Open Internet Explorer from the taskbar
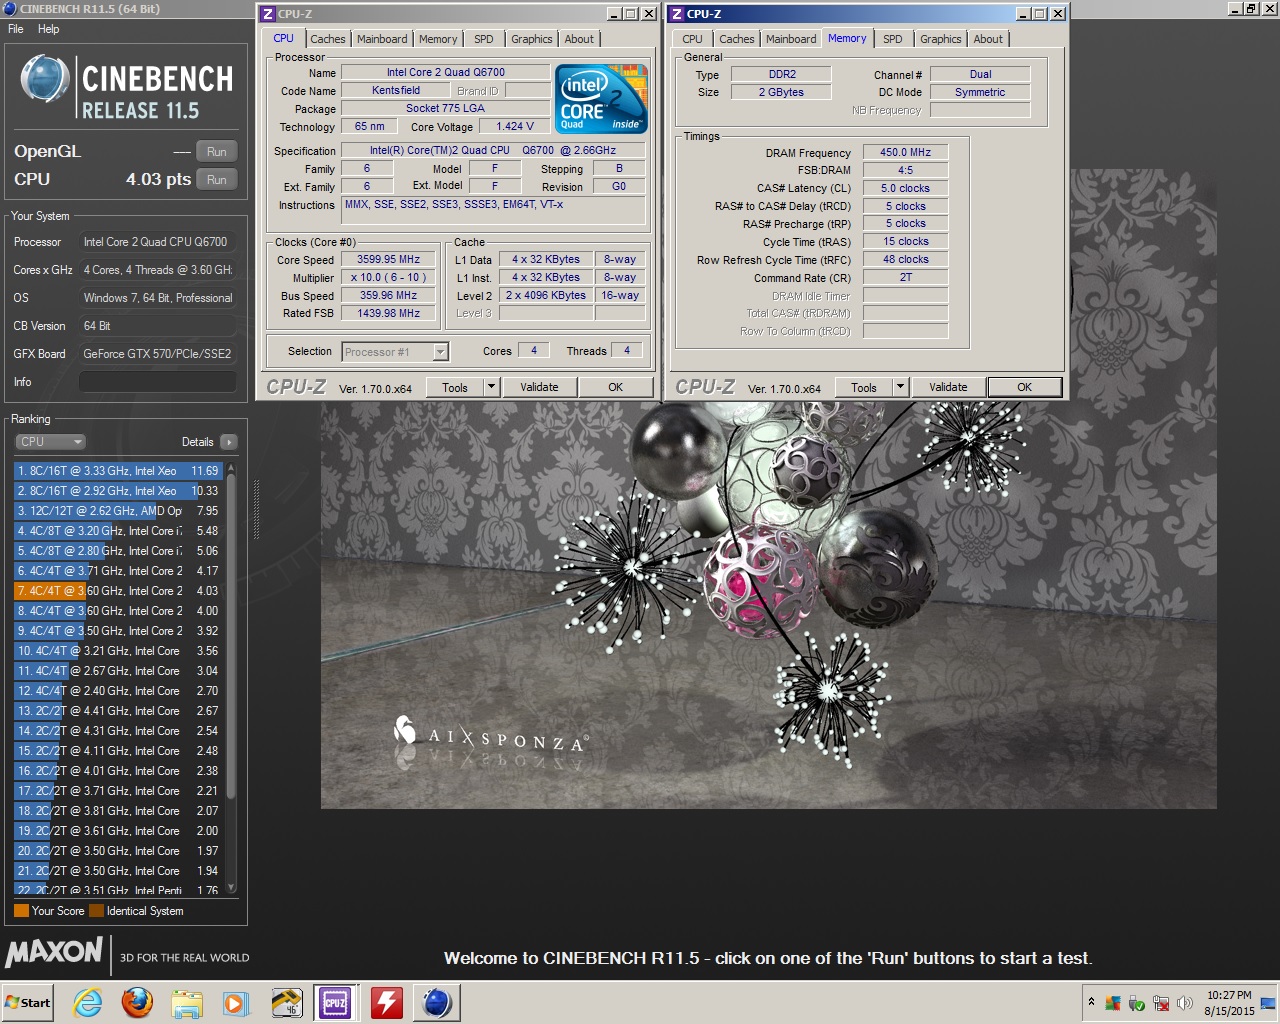The height and width of the screenshot is (1024, 1280). (x=88, y=1003)
